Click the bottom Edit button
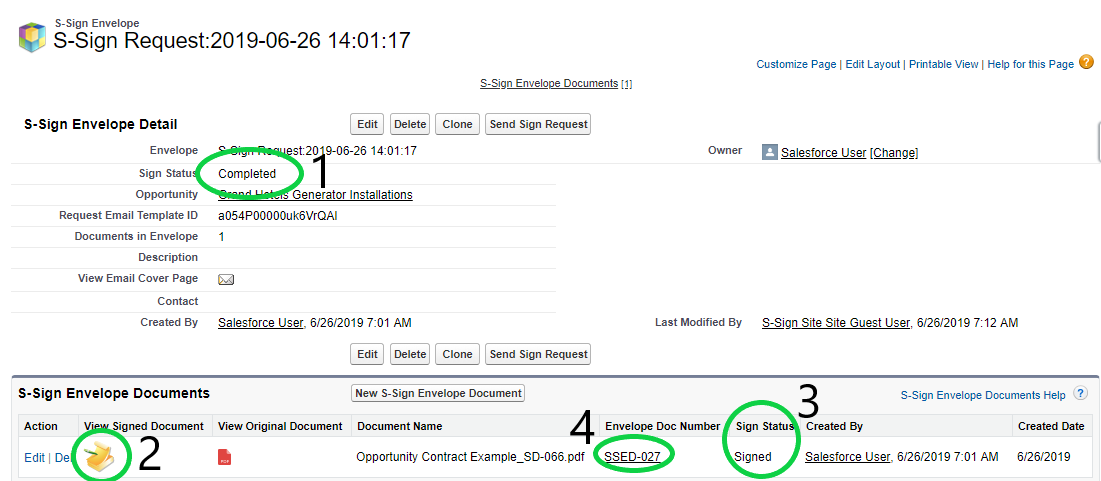The height and width of the screenshot is (481, 1101). point(367,354)
